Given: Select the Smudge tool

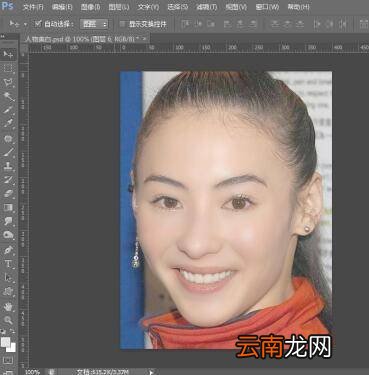Looking at the screenshot, I should pyautogui.click(x=8, y=221).
